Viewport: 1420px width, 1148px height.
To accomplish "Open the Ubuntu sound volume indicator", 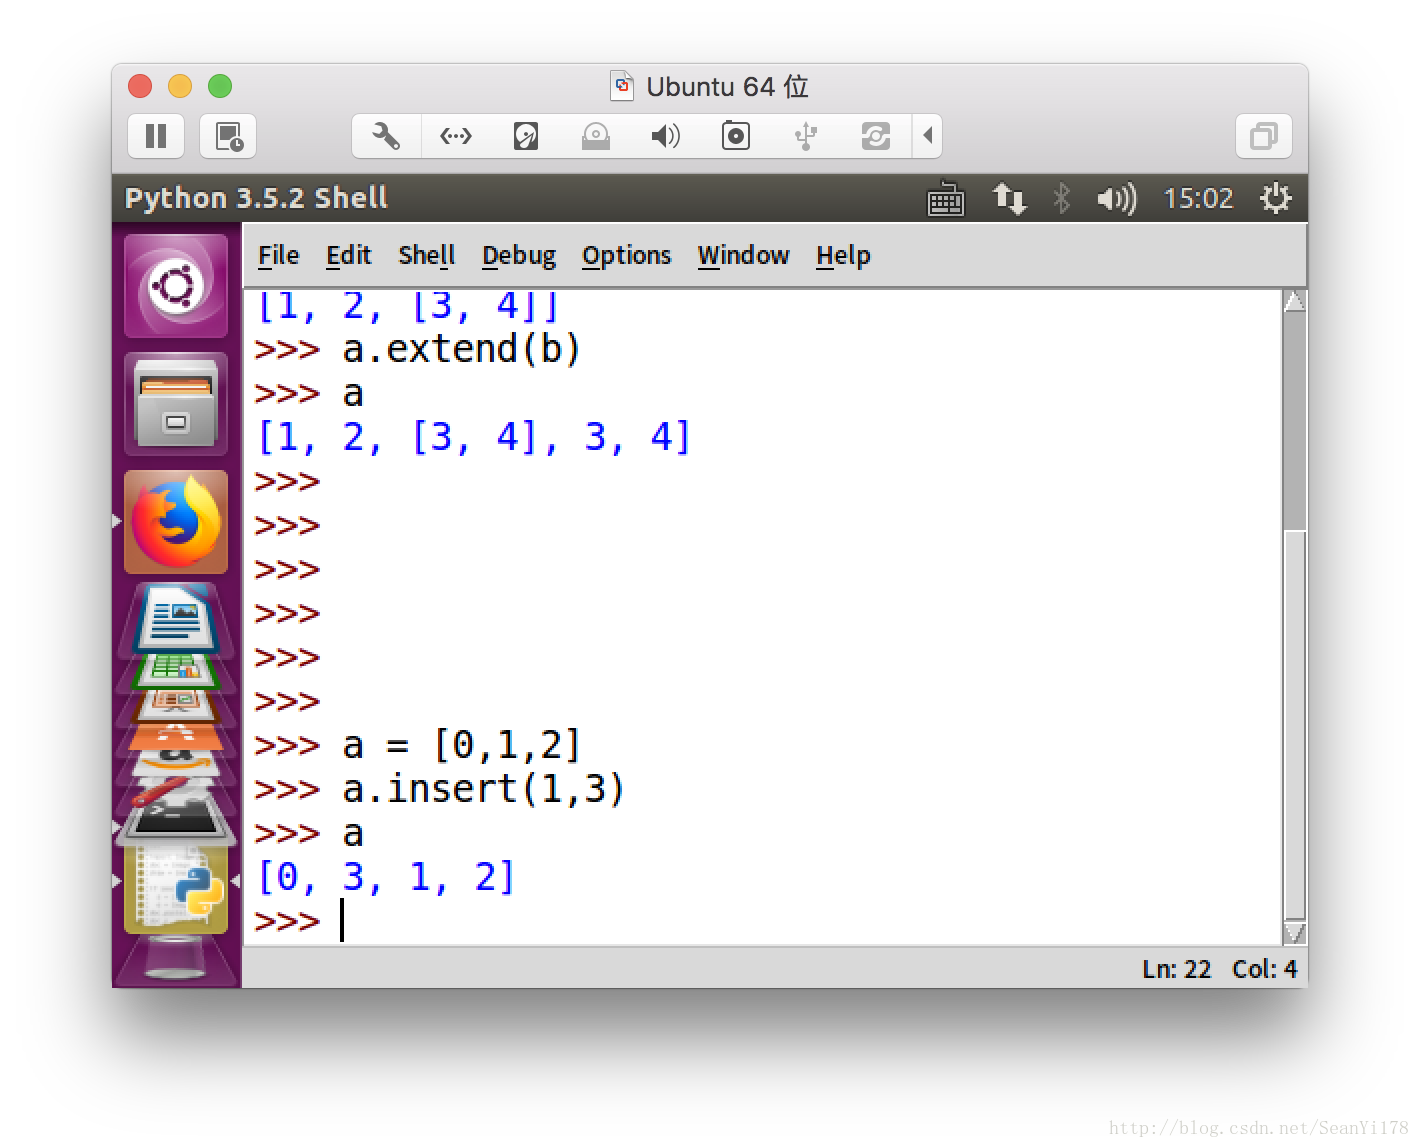I will click(1116, 199).
